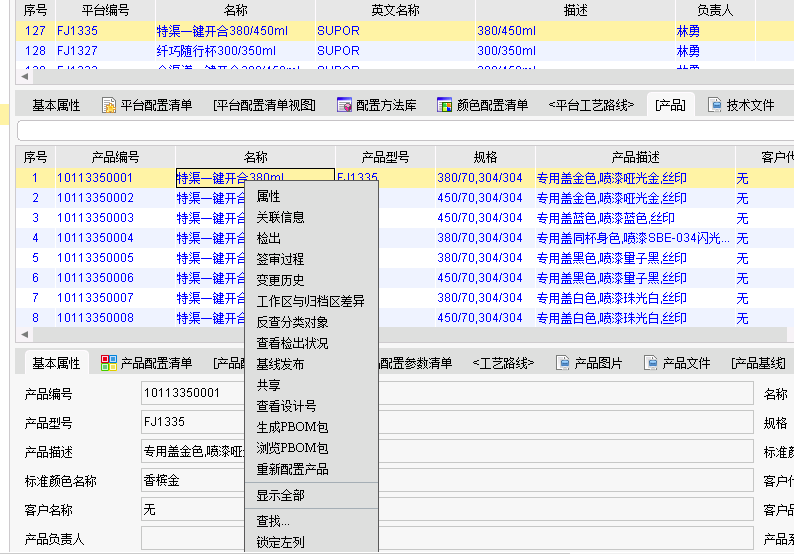Click the 技术文件 tab icon

point(715,105)
